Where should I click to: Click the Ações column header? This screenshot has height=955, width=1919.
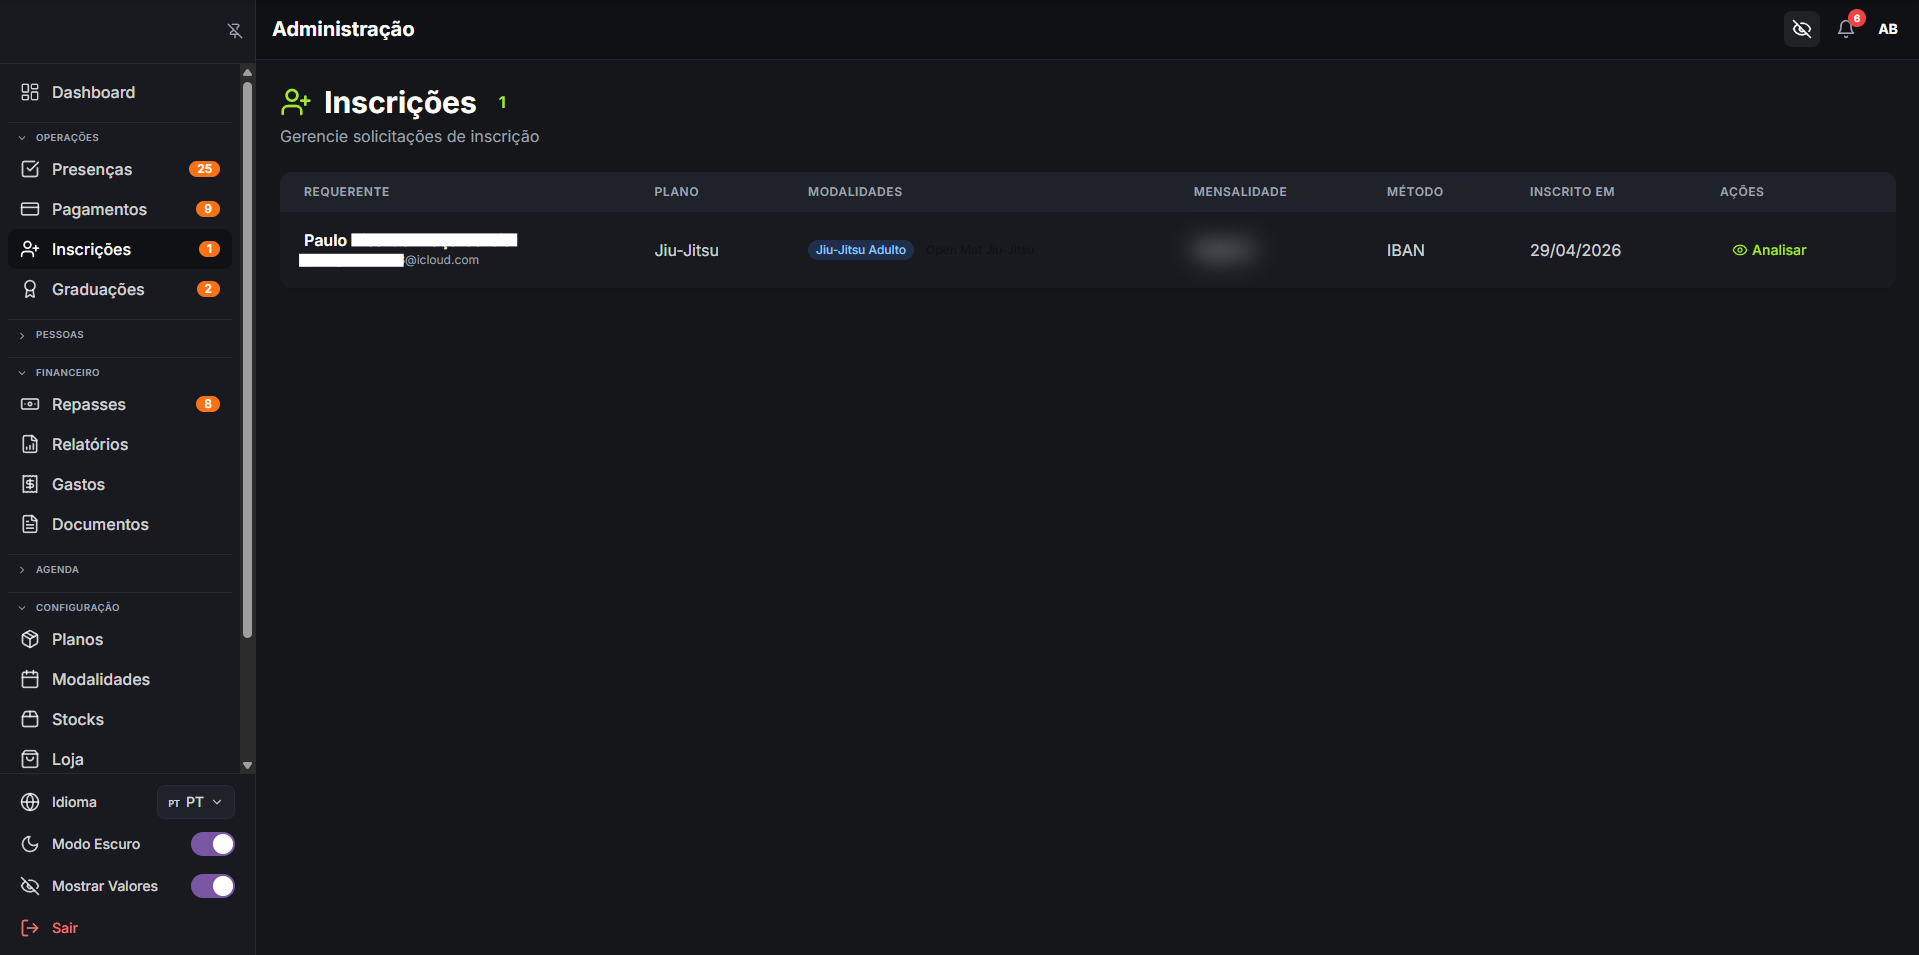pyautogui.click(x=1742, y=192)
